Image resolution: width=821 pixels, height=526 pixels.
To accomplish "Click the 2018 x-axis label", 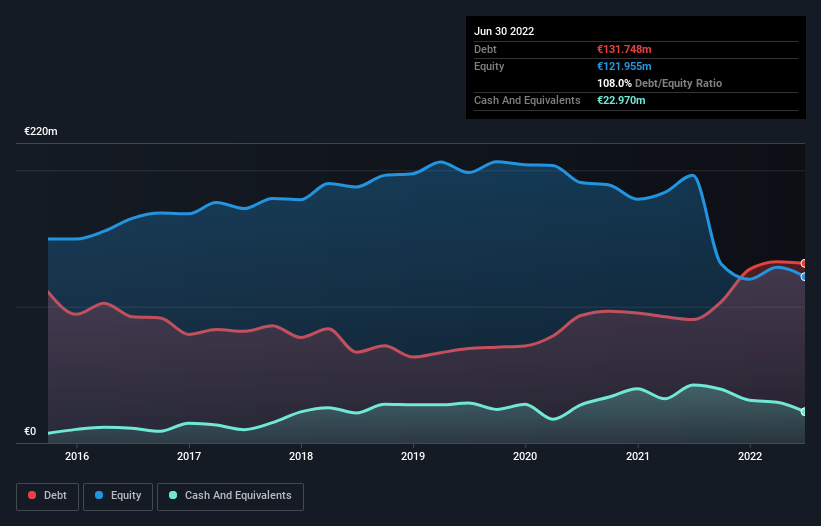I will pos(301,456).
